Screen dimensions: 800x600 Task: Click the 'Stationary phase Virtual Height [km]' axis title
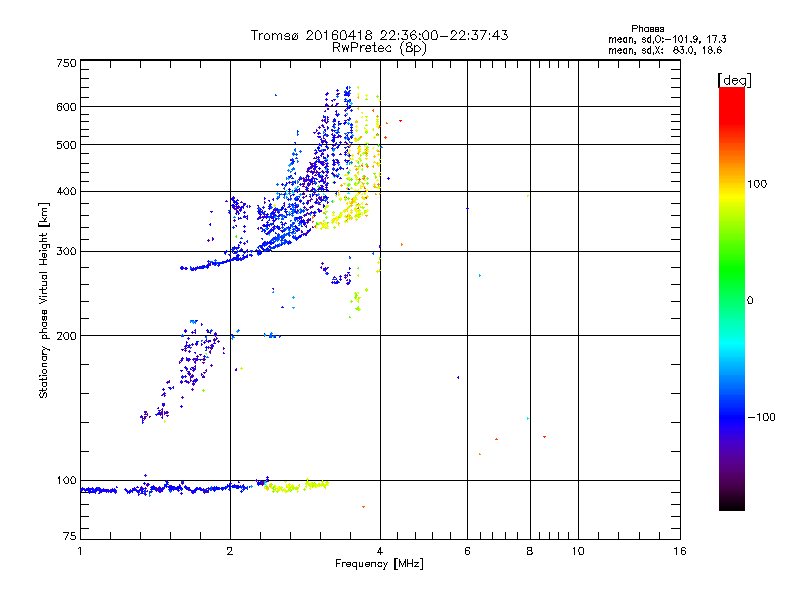44,300
